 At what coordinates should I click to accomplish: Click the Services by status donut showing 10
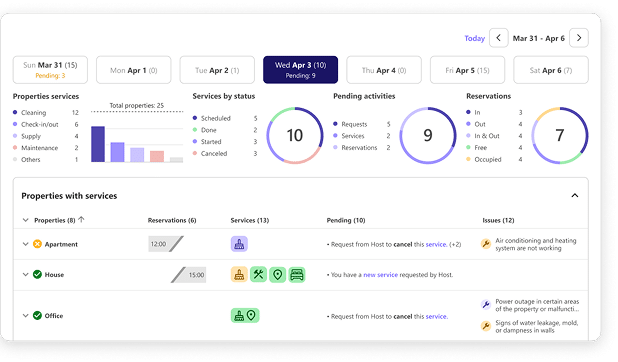295,135
